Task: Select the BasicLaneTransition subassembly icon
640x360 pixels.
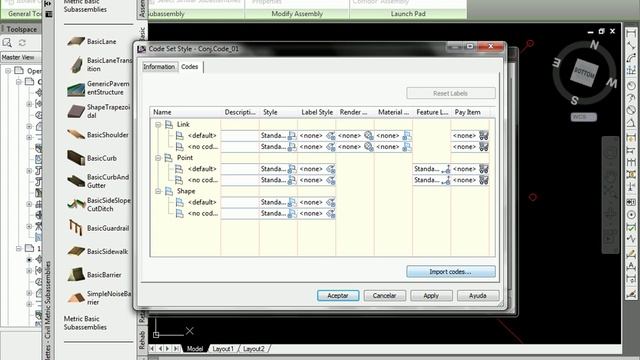Action: [x=76, y=64]
